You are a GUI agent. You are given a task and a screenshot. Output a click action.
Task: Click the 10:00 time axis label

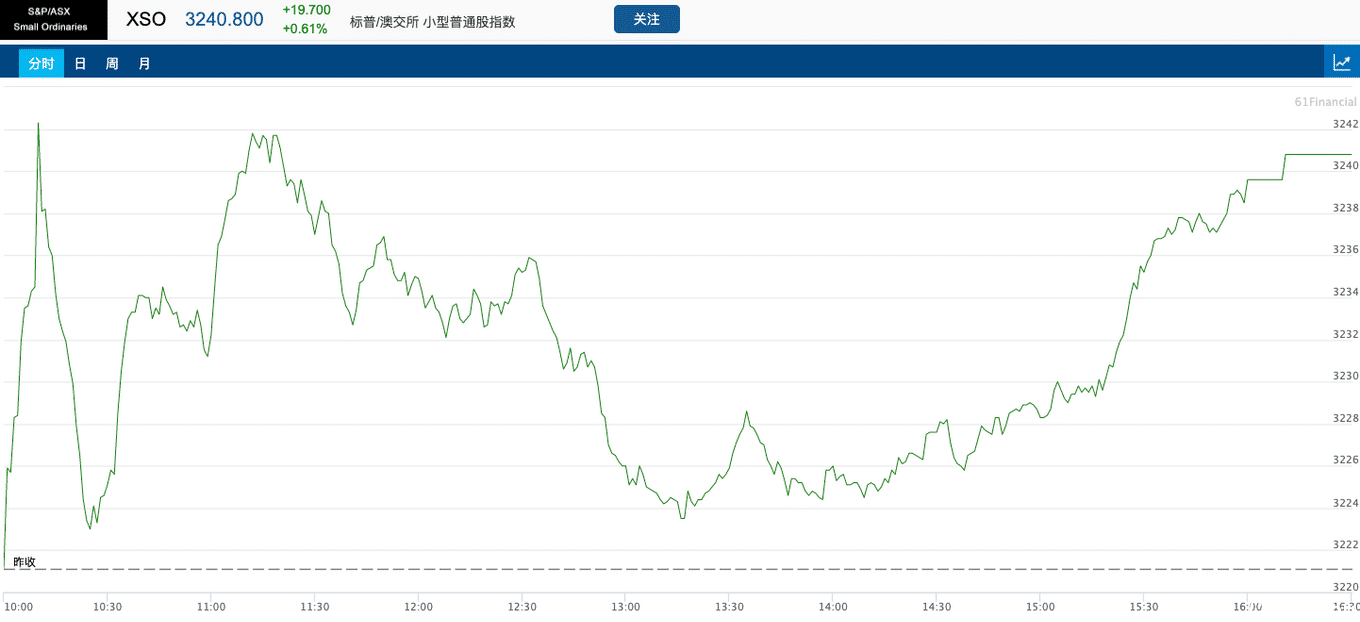pos(19,606)
